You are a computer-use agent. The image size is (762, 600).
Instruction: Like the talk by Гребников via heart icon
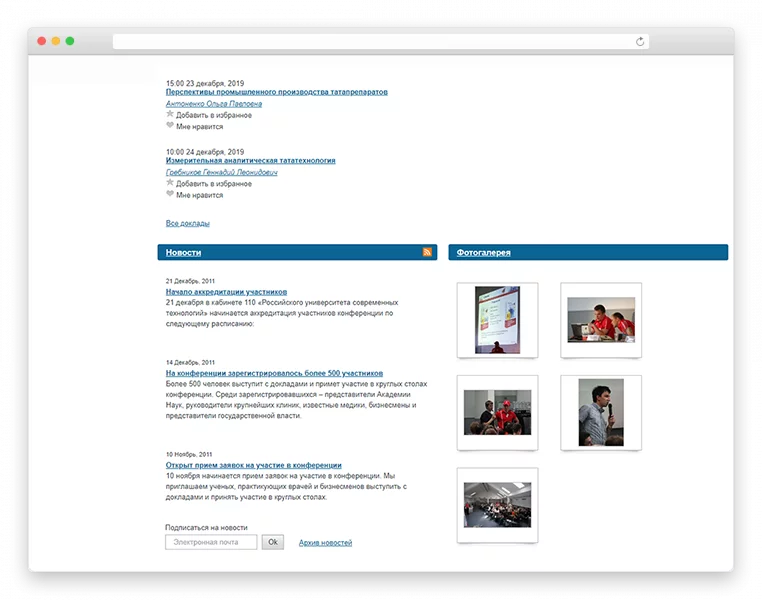[x=170, y=195]
